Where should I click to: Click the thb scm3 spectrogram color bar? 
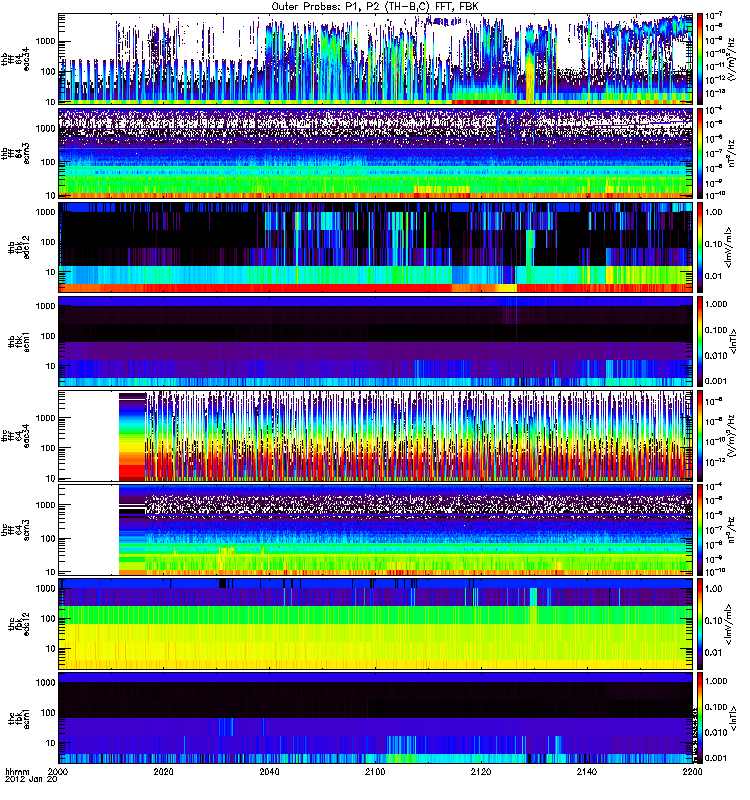[x=700, y=153]
